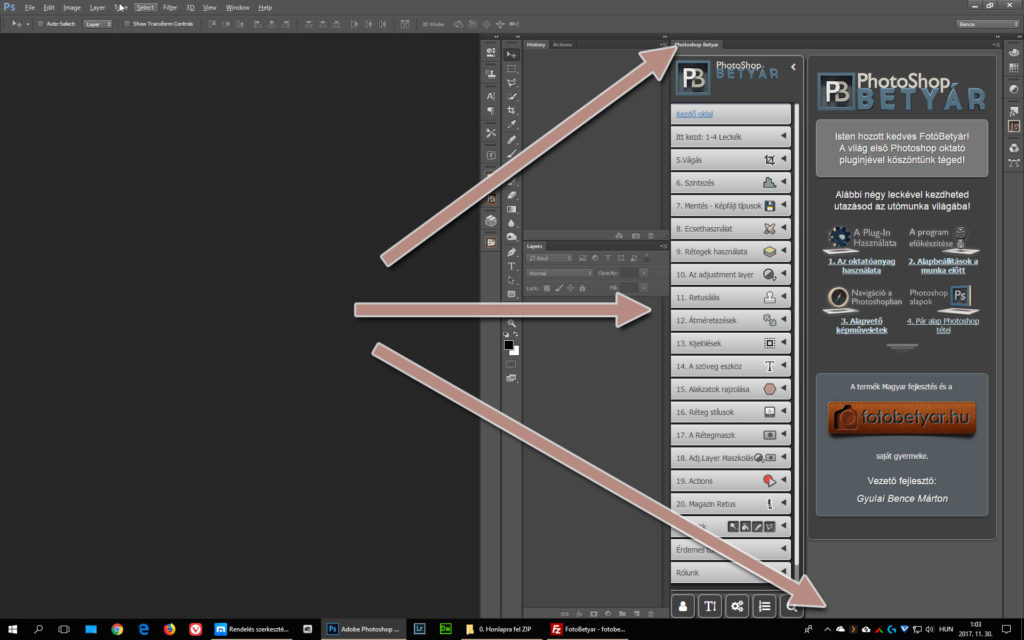
Task: Toggle the lock all icon in the Layers panel
Action: tap(583, 288)
